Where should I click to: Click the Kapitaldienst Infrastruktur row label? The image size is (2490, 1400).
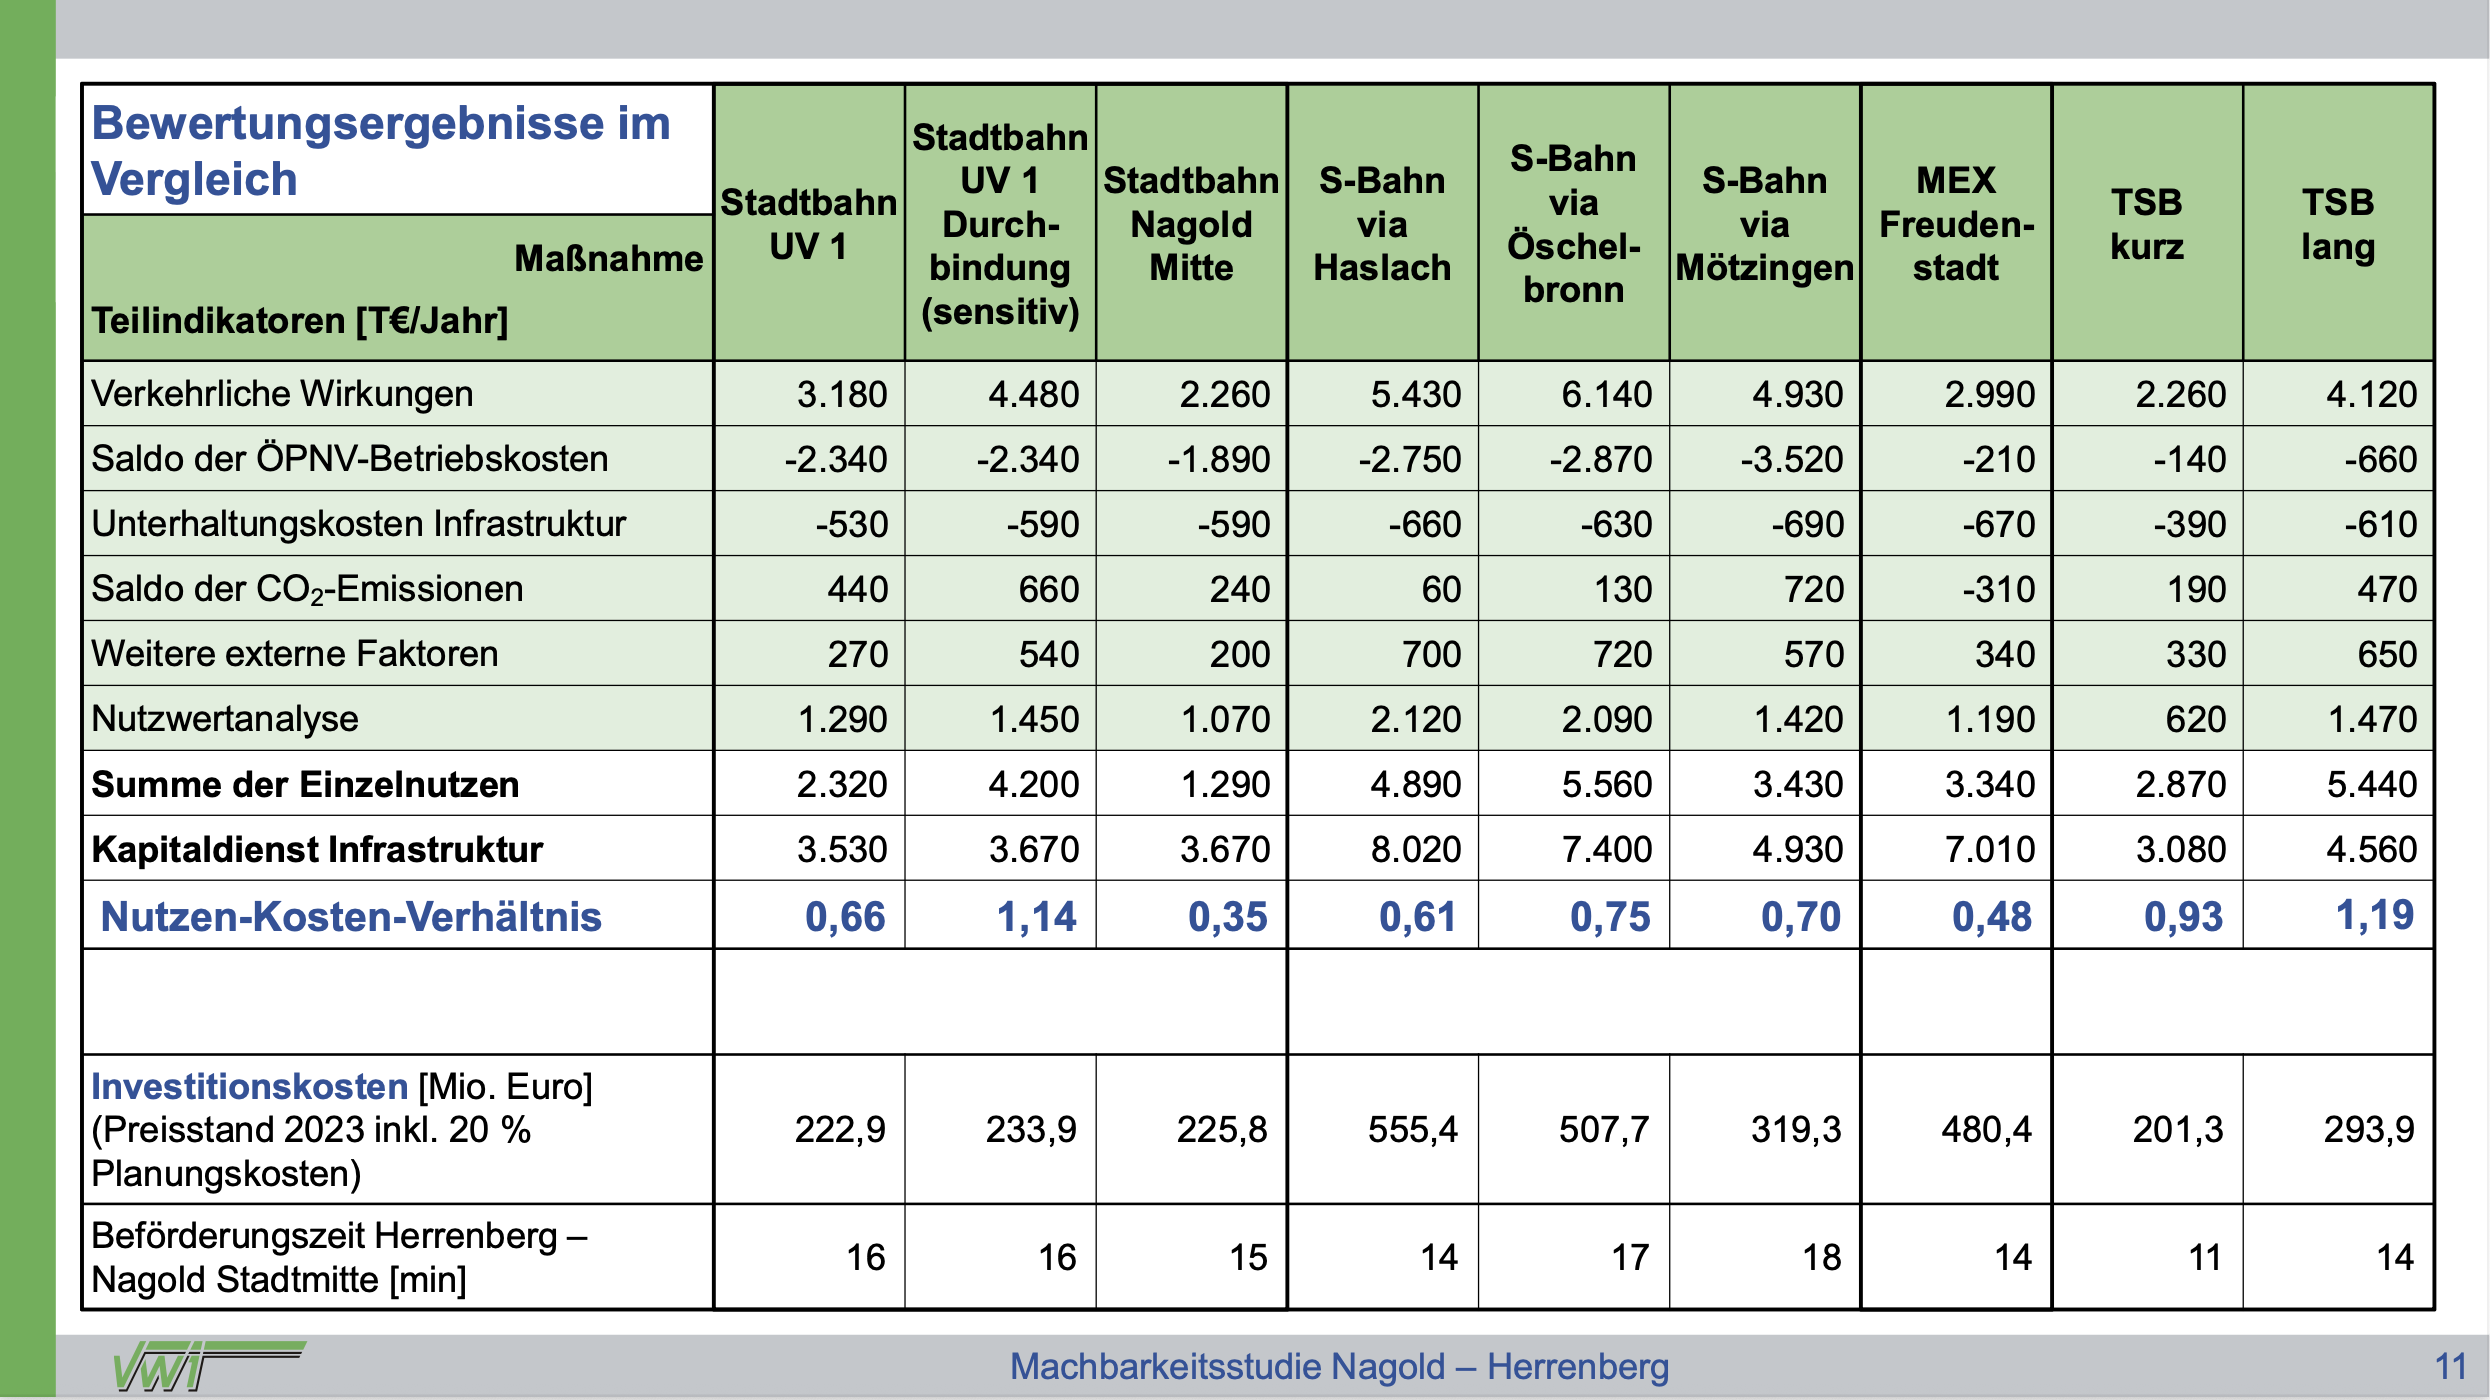[x=317, y=849]
